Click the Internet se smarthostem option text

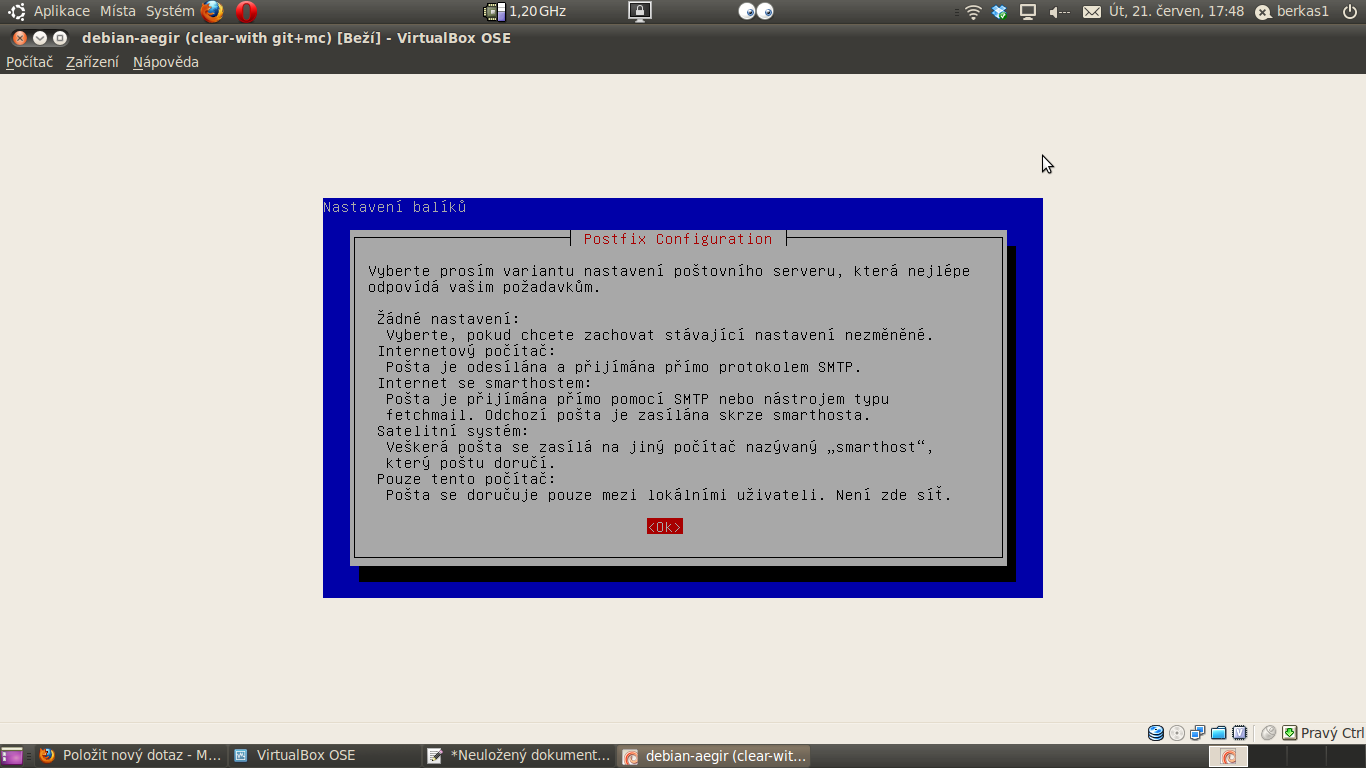[484, 383]
